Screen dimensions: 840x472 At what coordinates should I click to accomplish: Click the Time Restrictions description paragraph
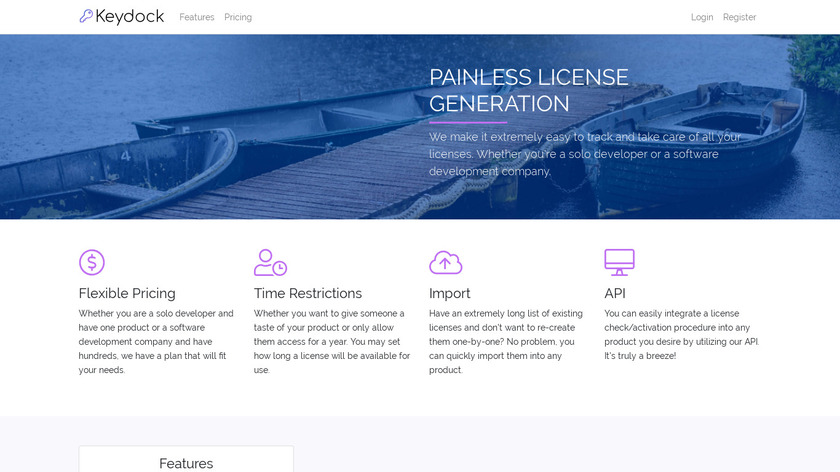(x=332, y=342)
